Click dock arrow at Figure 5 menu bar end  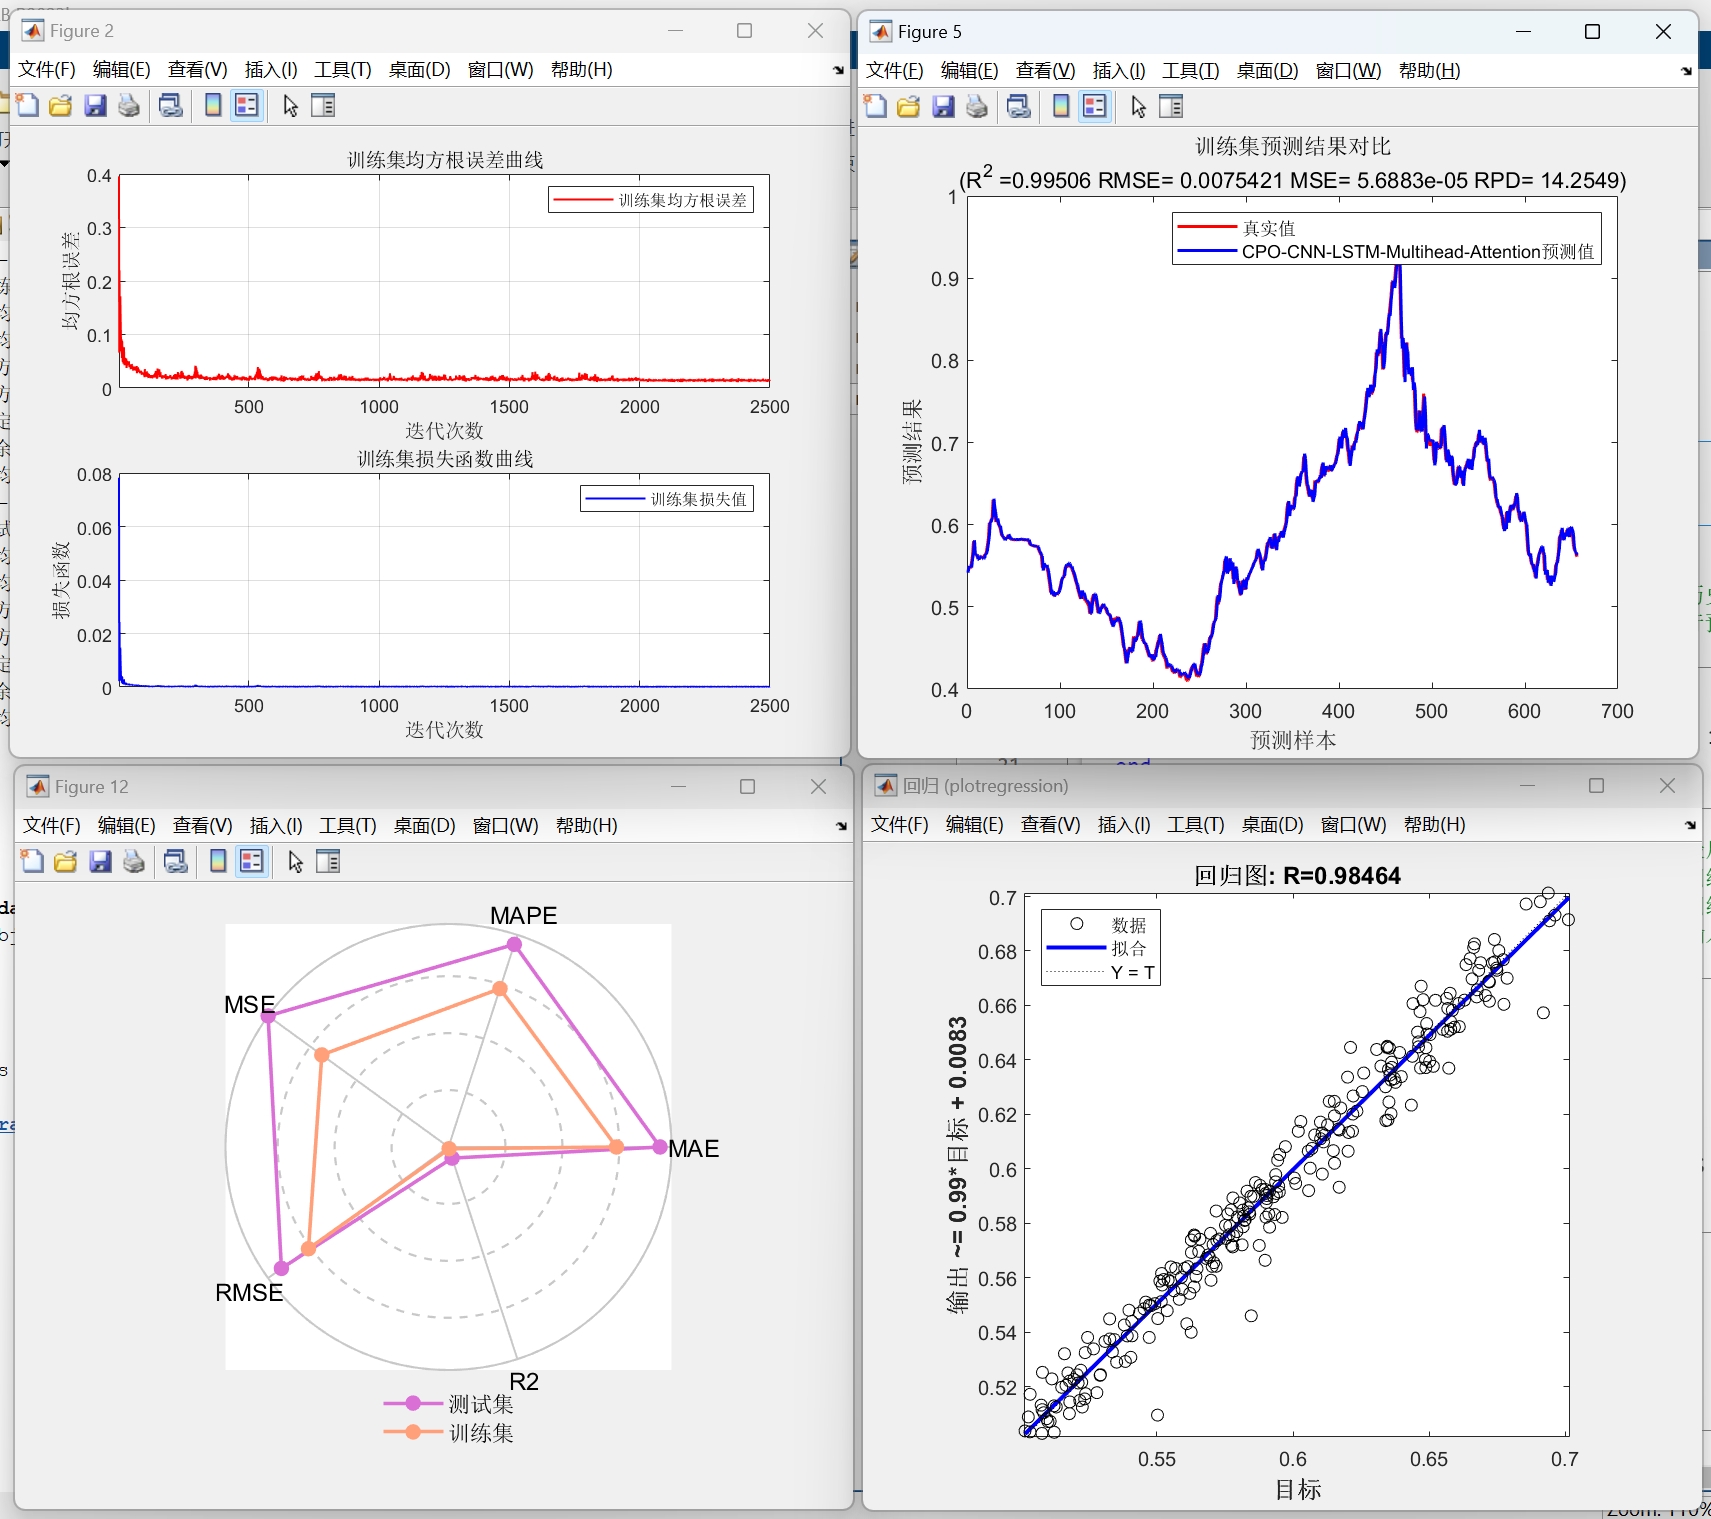point(1686,71)
